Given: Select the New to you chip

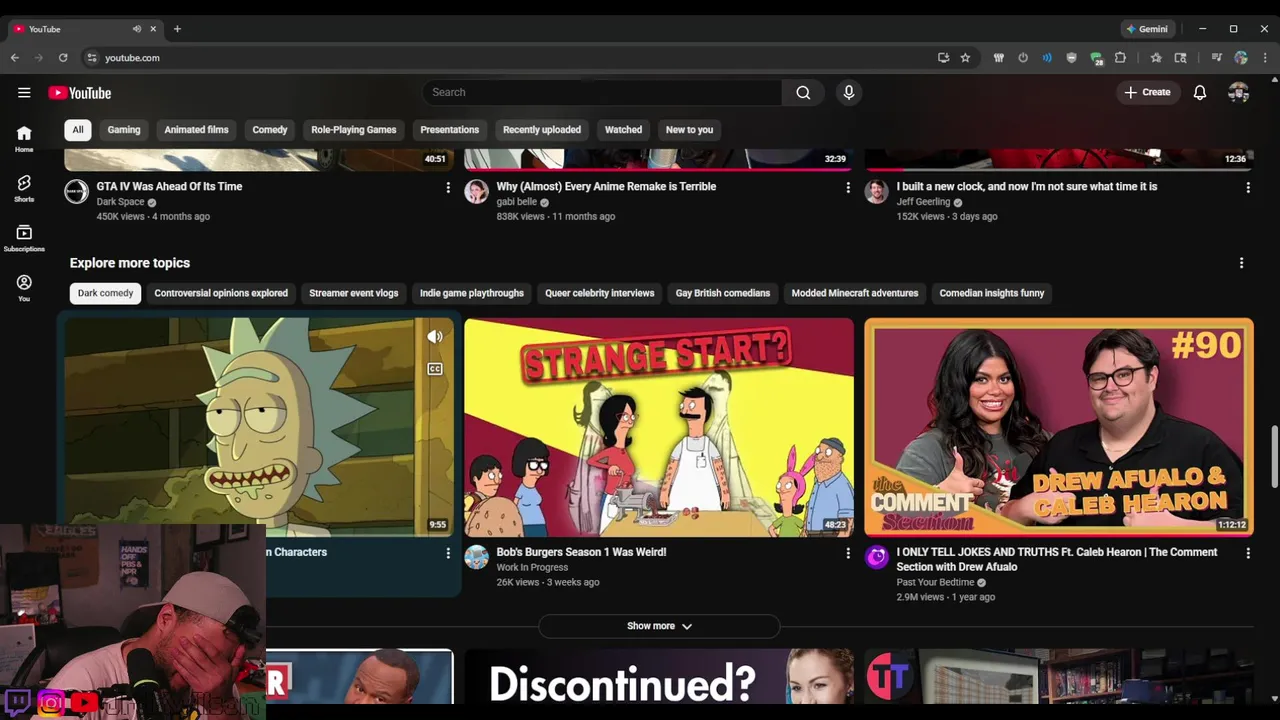Looking at the screenshot, I should (689, 130).
